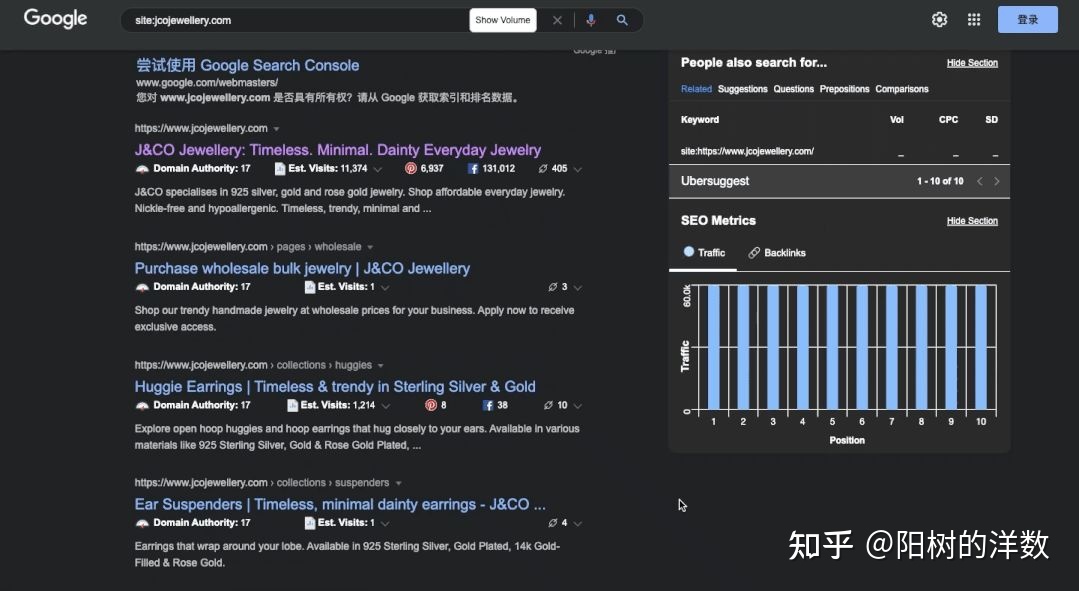This screenshot has height=591, width=1079.
Task: Click the Pinterest icon showing 6,937
Action: coord(411,169)
